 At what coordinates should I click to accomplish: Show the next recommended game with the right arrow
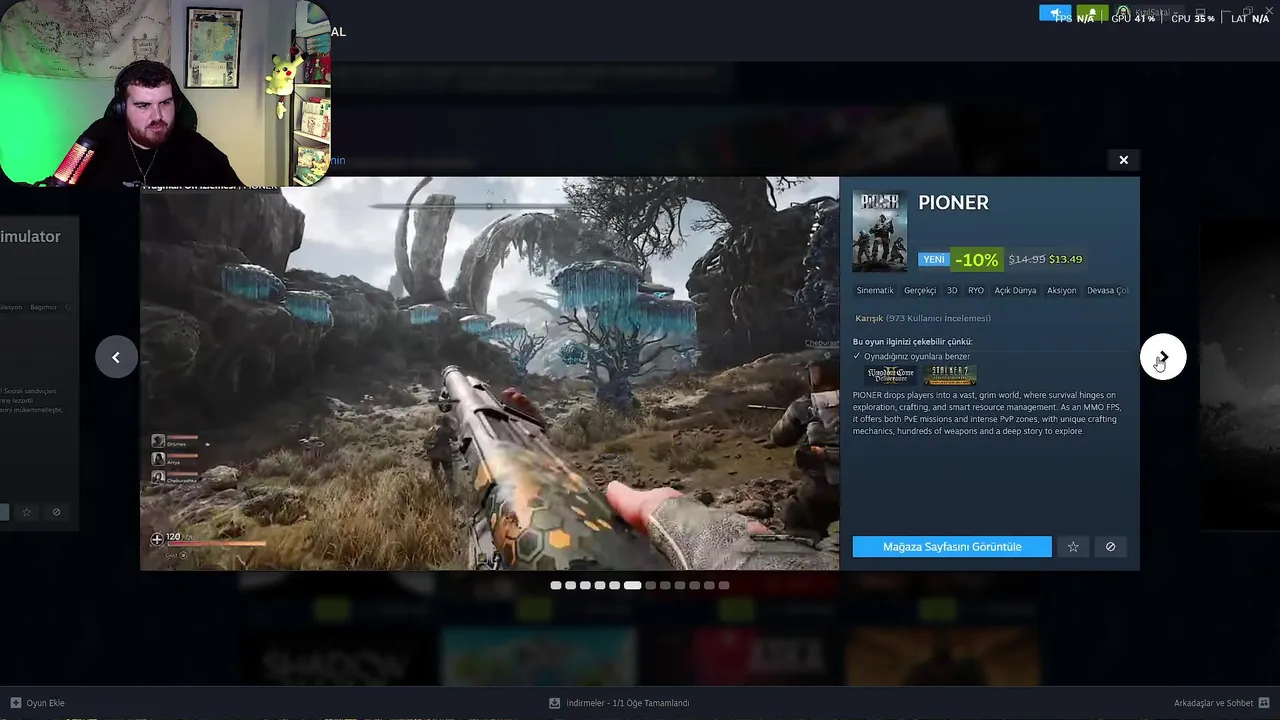tap(1163, 357)
